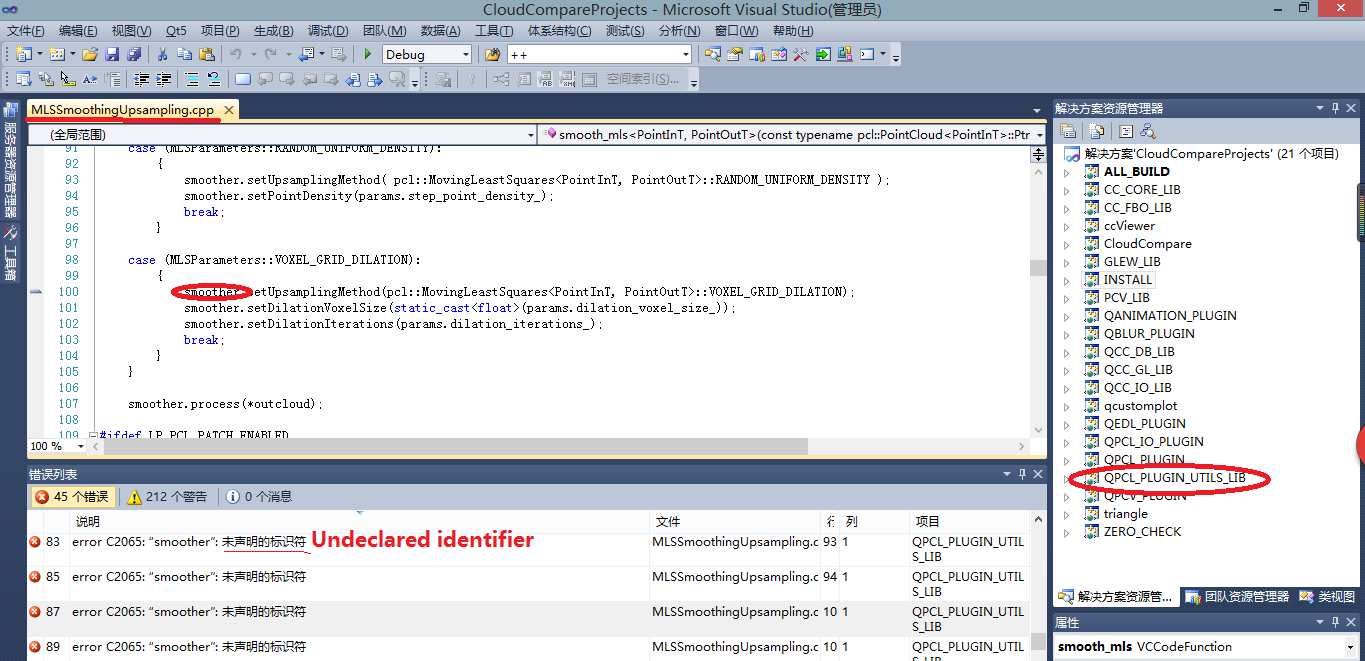Click the Paste clipboard icon

pos(206,54)
